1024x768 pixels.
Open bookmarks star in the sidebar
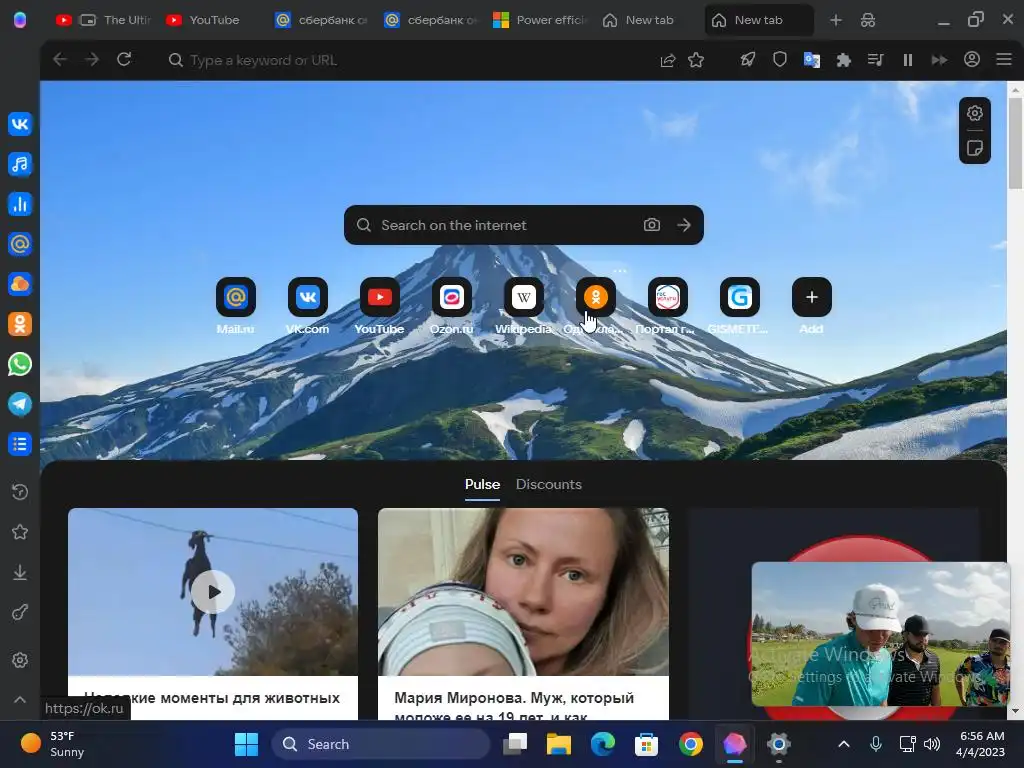pyautogui.click(x=20, y=532)
